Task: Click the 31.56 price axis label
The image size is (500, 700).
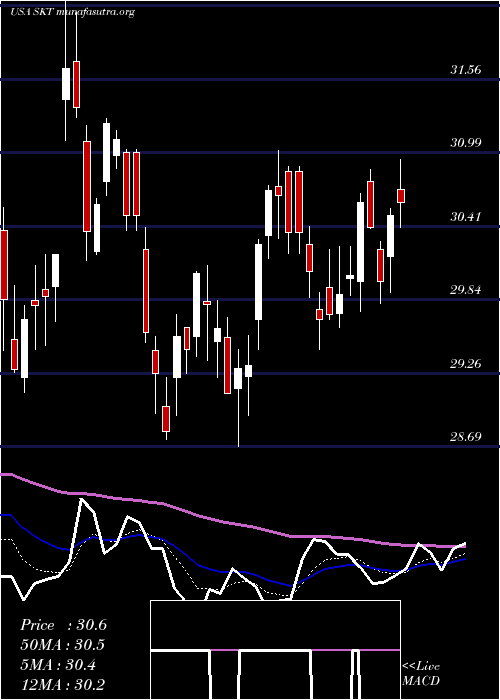Action: point(466,70)
